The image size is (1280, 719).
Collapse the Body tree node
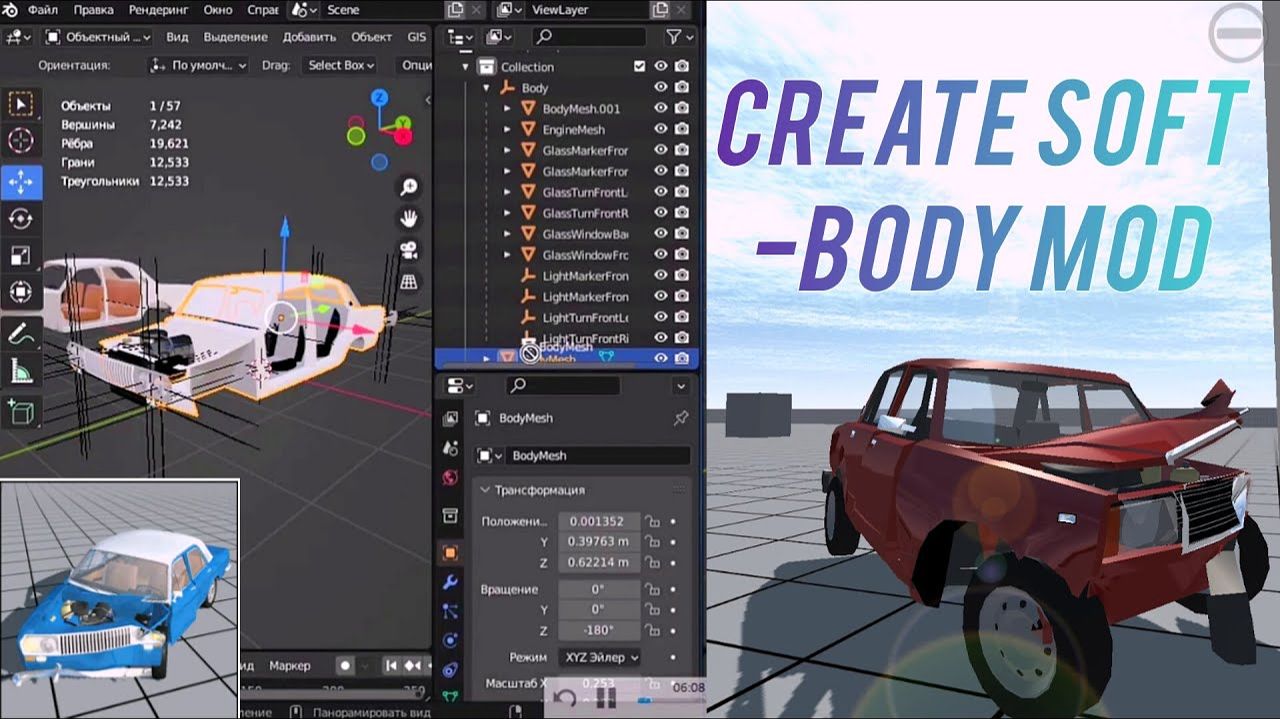tap(486, 88)
